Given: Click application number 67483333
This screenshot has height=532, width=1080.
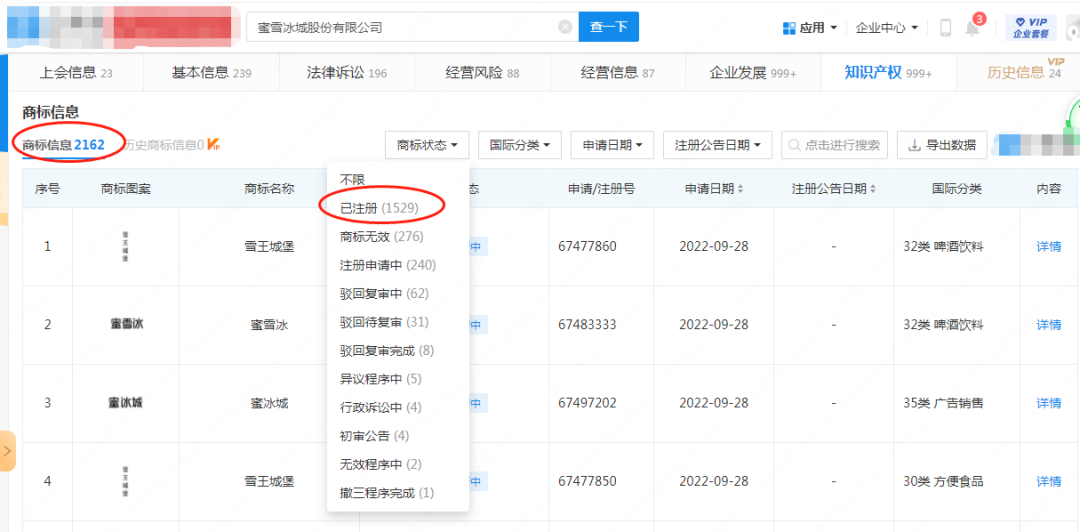Looking at the screenshot, I should 587,325.
